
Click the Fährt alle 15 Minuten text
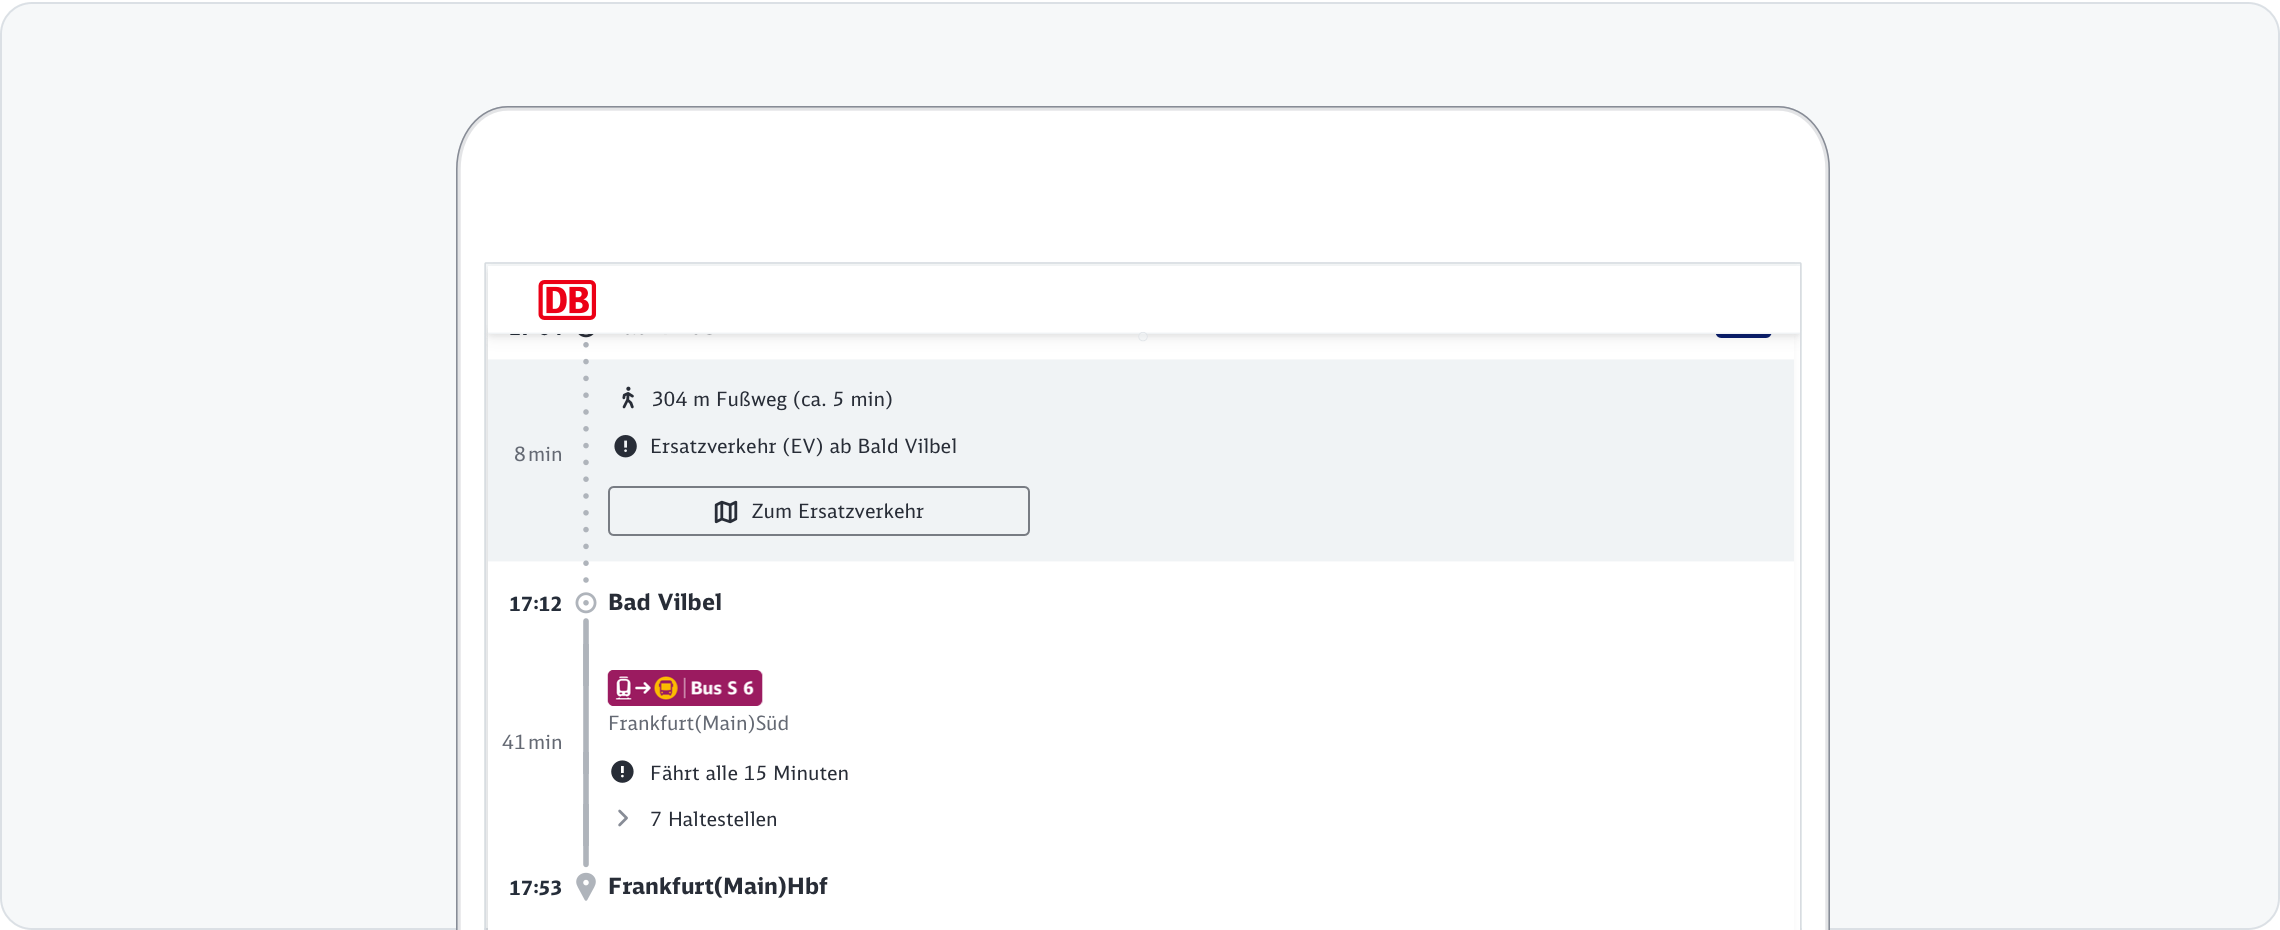point(748,773)
